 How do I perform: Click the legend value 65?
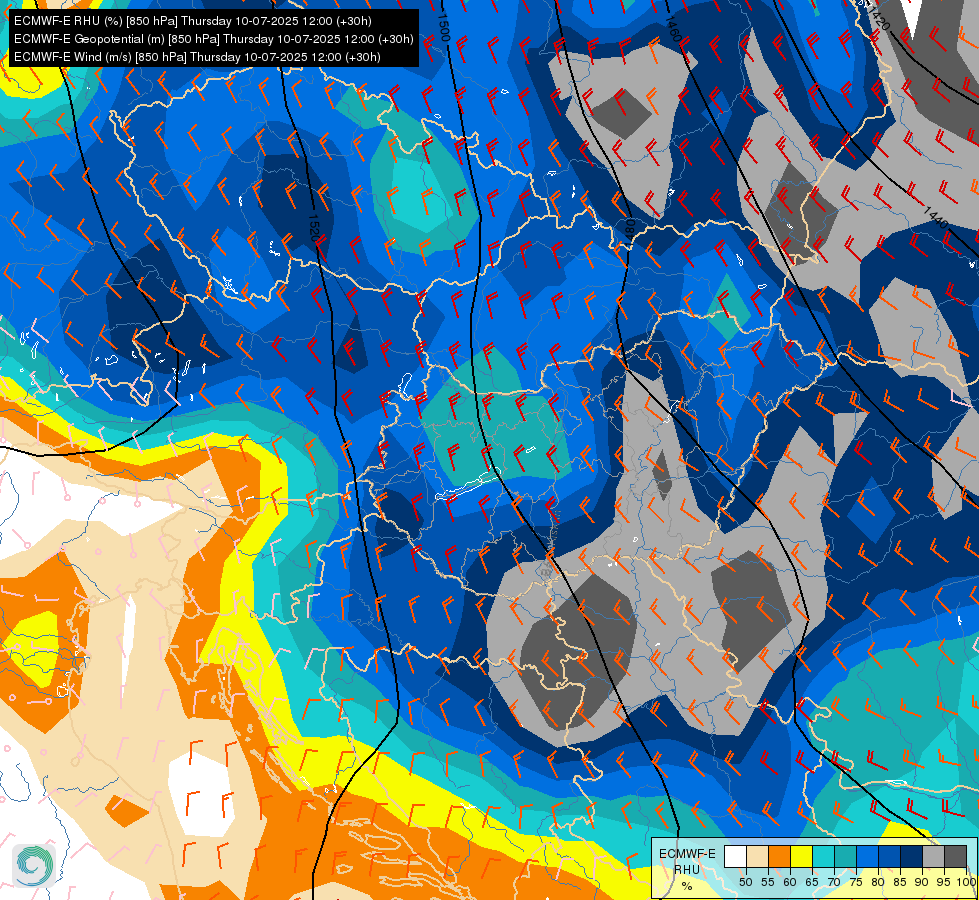pyautogui.click(x=812, y=882)
